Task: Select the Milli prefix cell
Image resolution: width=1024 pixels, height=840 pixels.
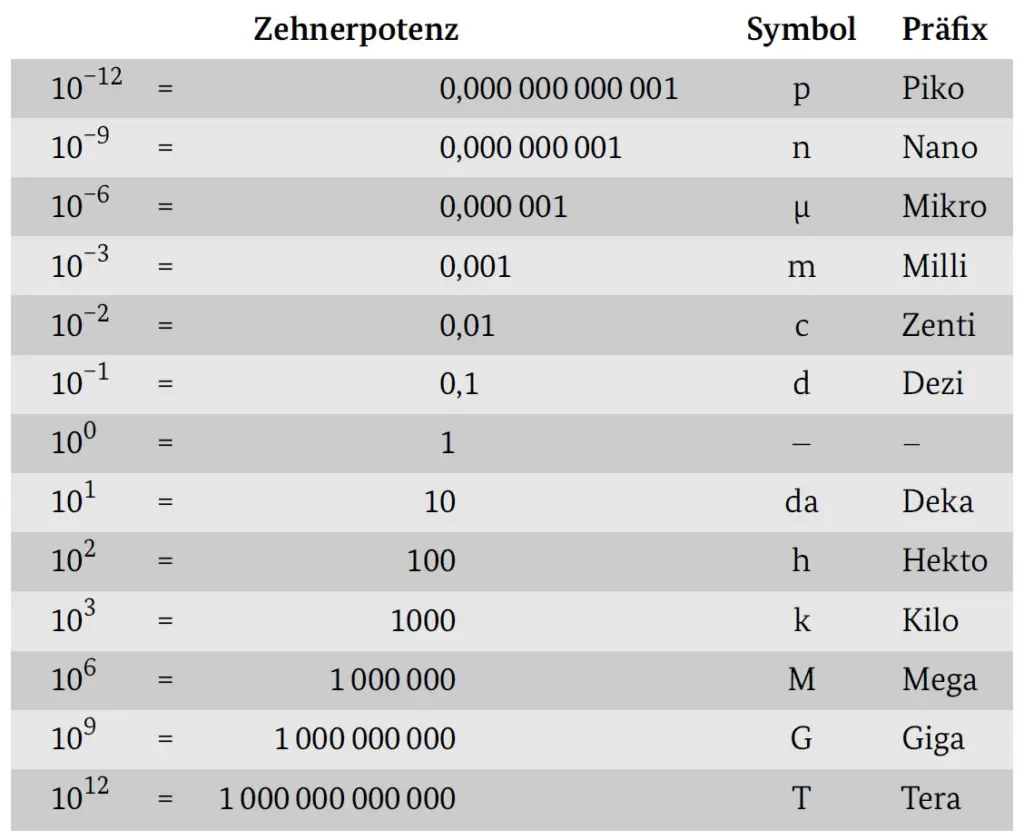Action: [934, 267]
